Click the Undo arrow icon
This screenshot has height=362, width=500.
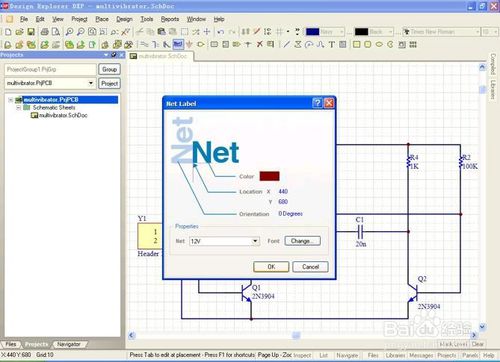click(x=220, y=32)
